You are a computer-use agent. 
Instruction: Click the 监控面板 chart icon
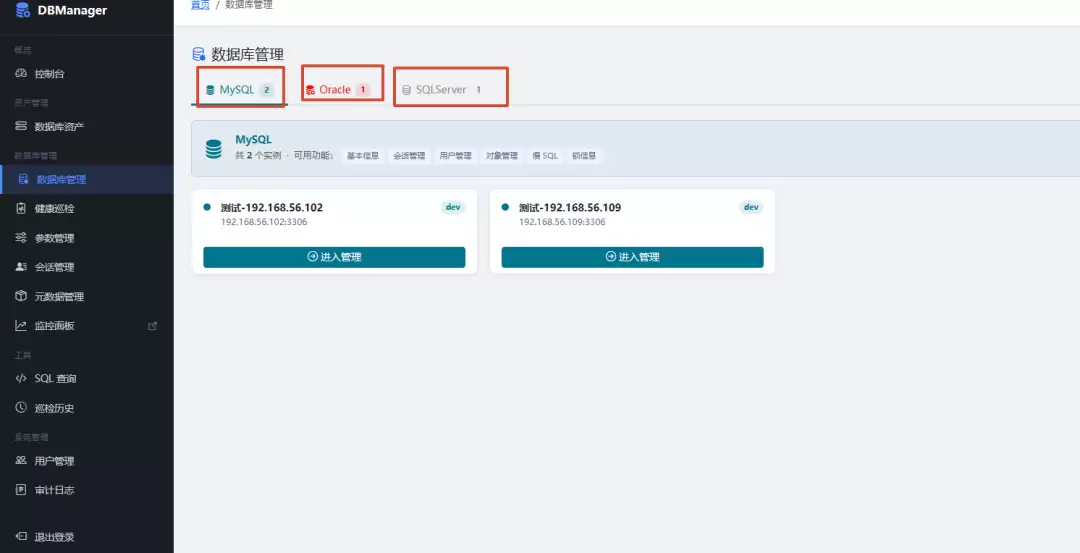[21, 325]
